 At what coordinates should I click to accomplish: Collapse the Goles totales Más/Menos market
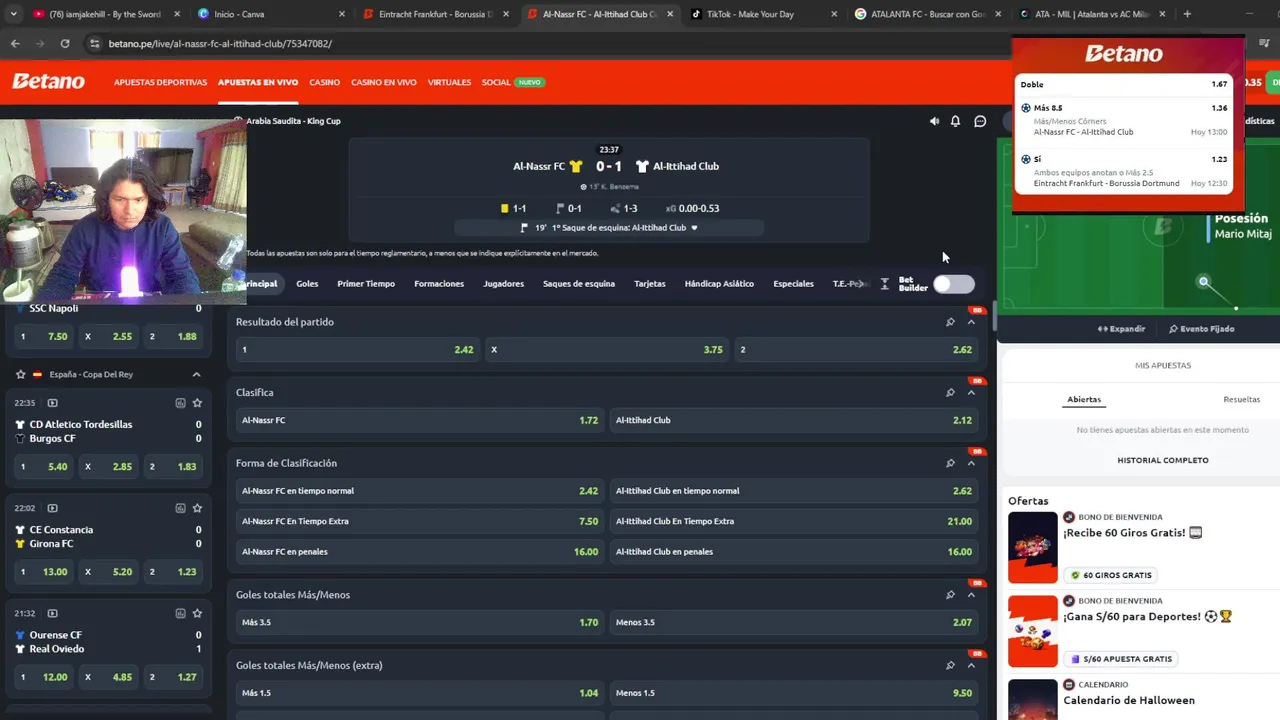[971, 595]
